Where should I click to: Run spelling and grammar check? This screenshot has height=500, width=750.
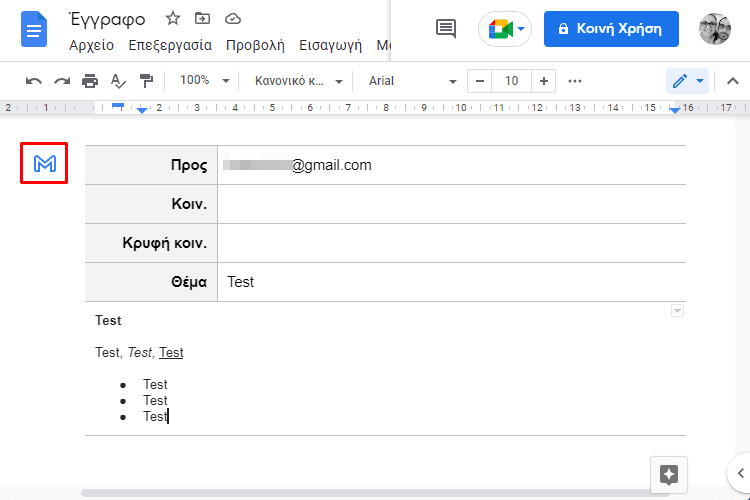pyautogui.click(x=118, y=81)
